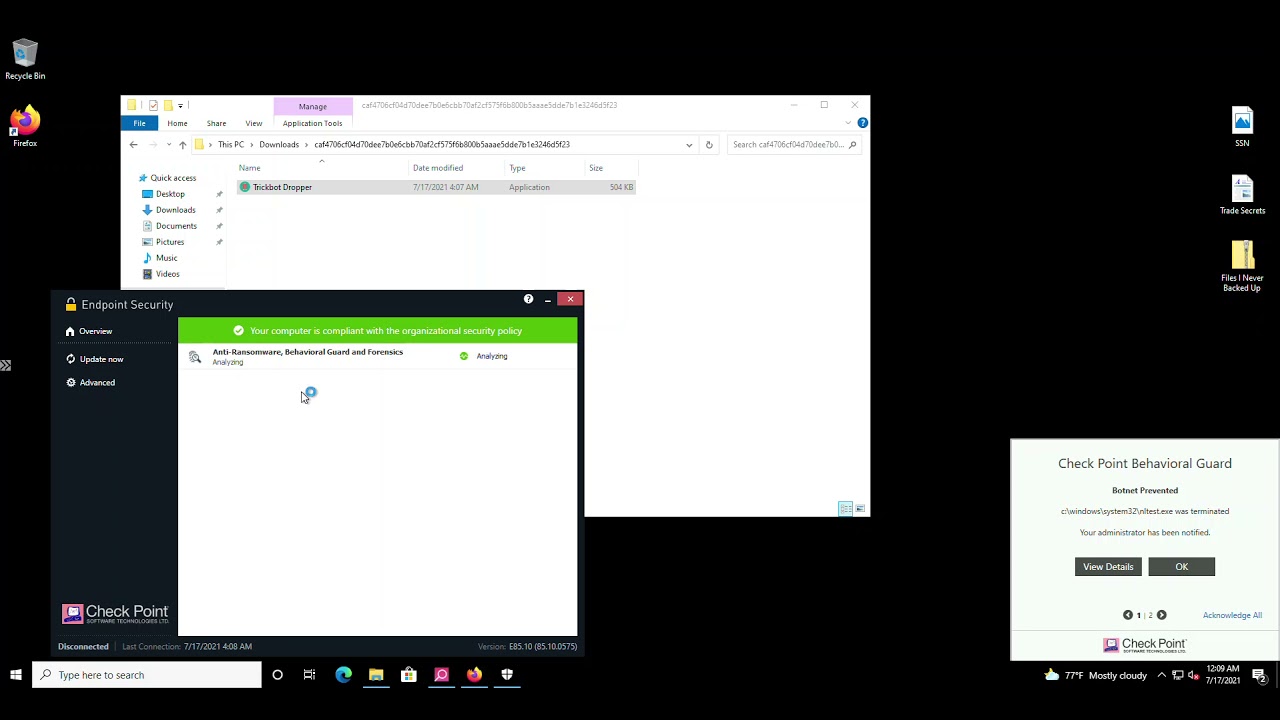Click Back arrow in File Explorer
The height and width of the screenshot is (720, 1280).
tap(133, 144)
